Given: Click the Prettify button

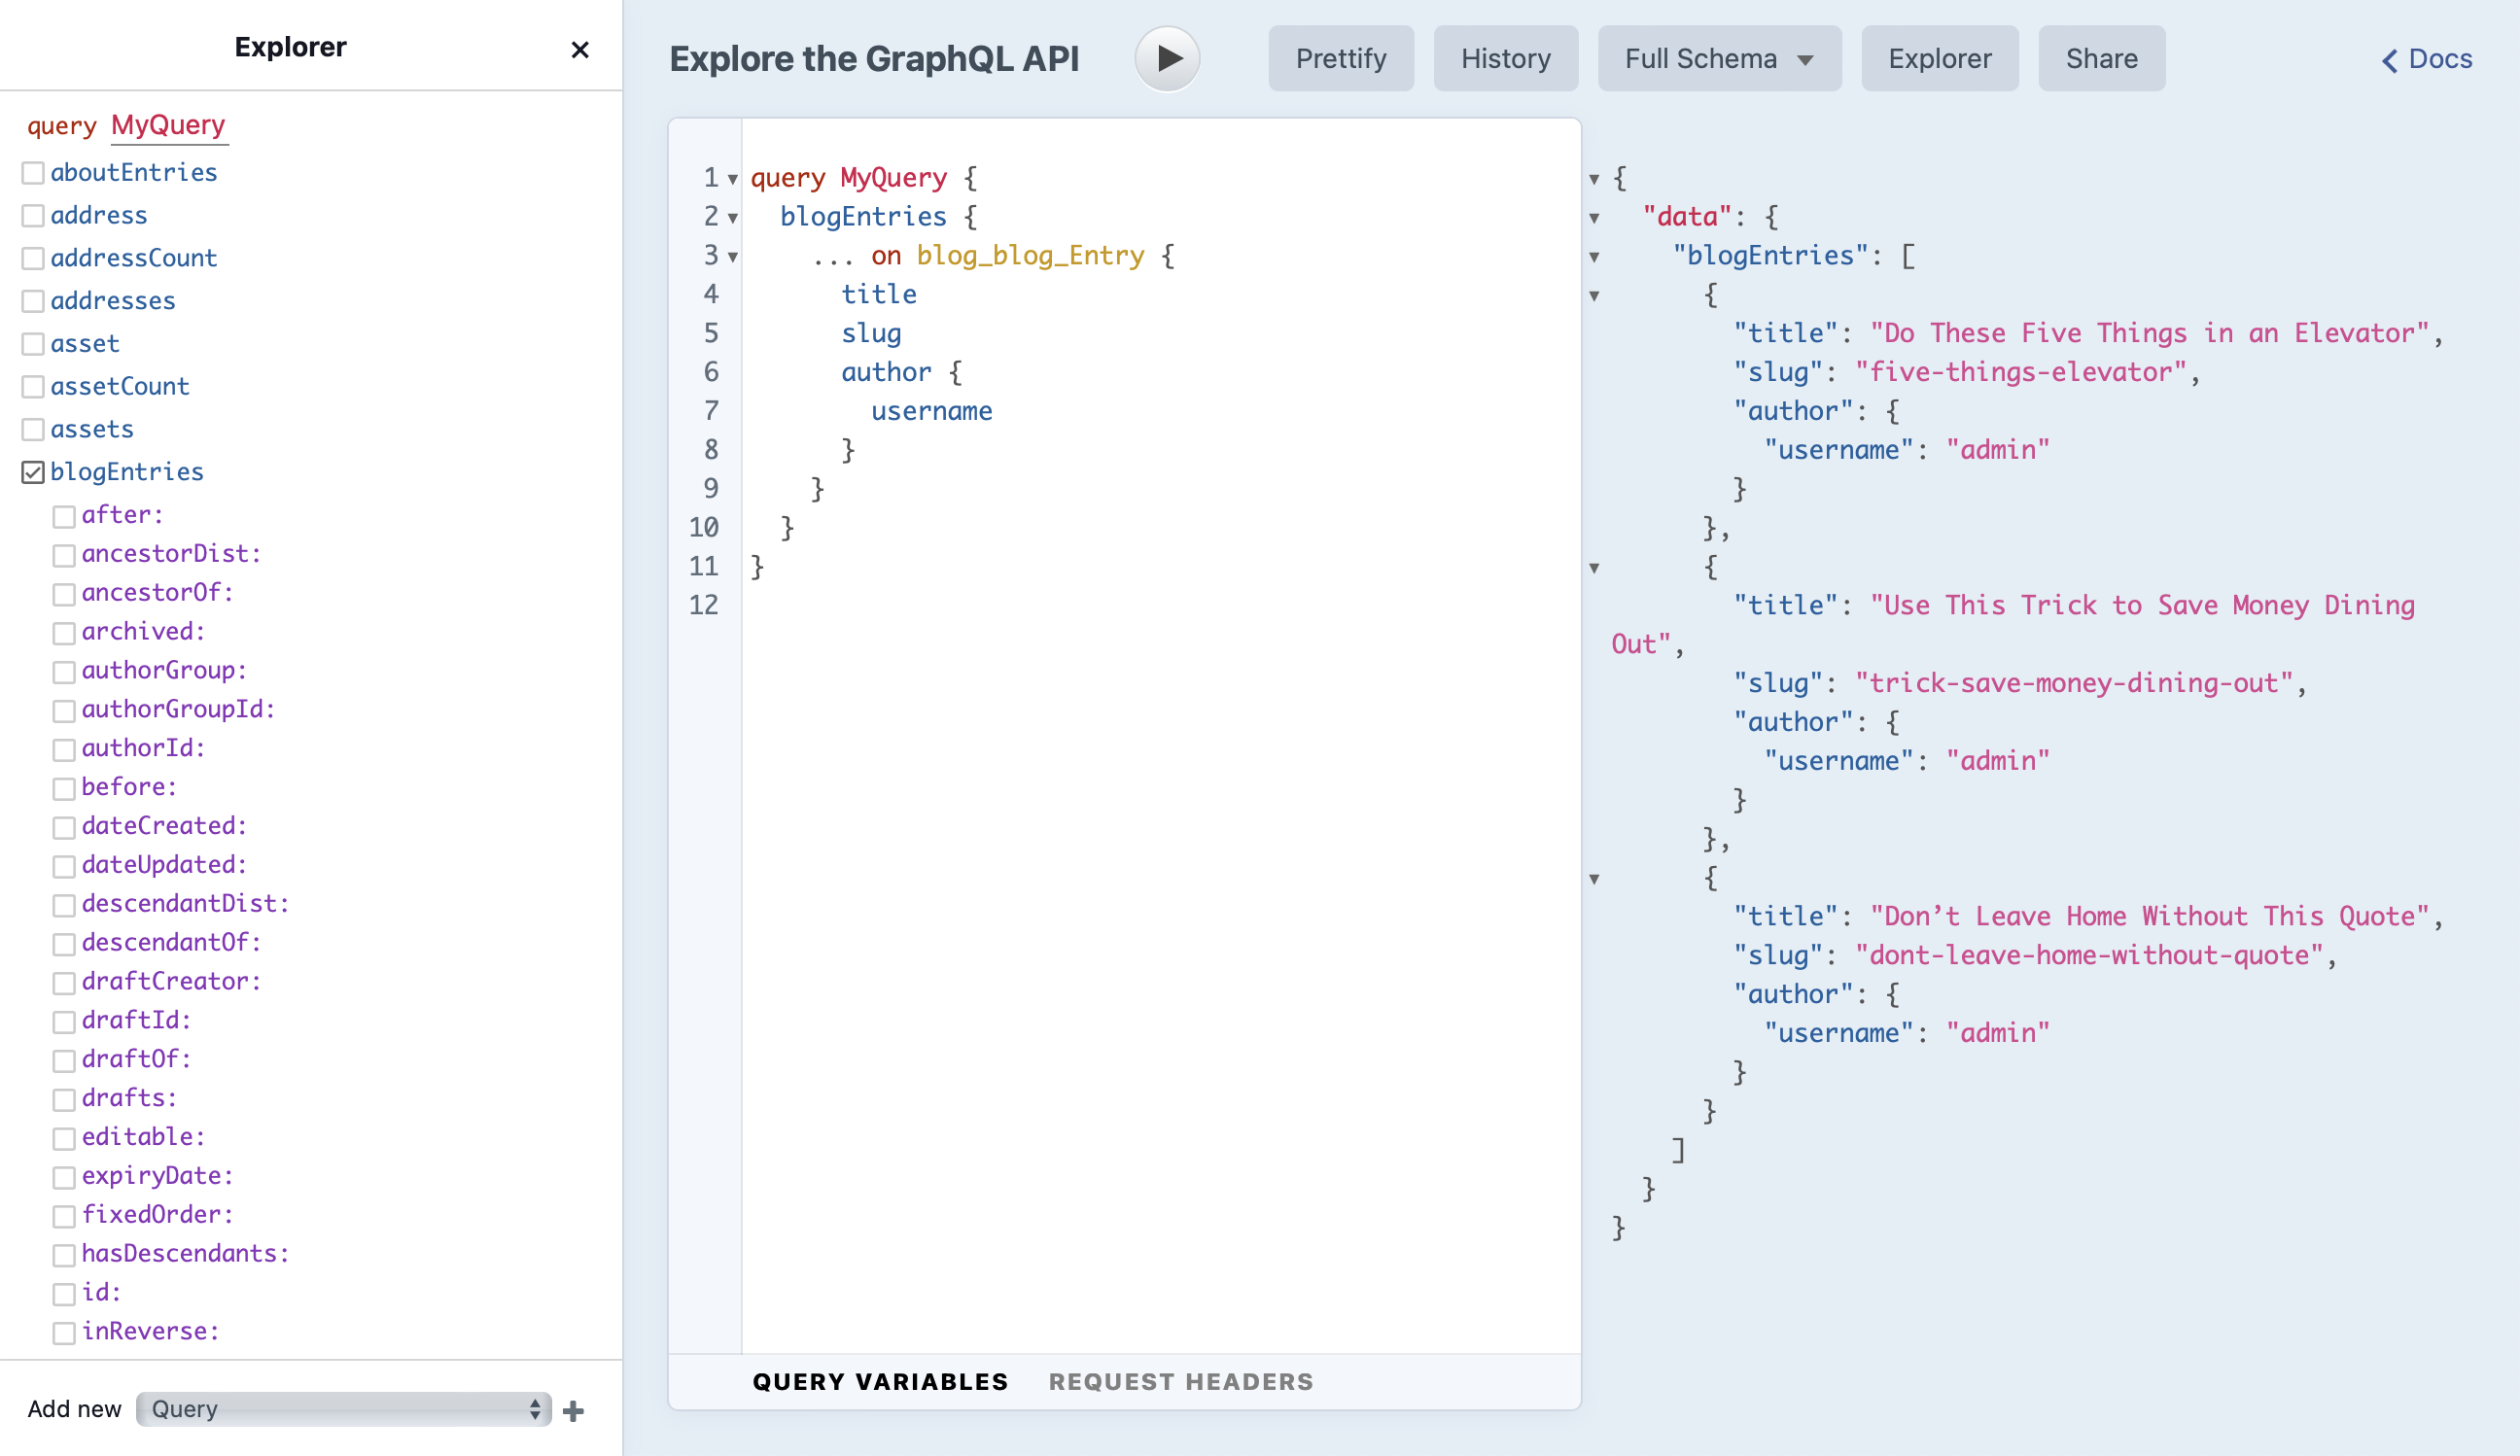Looking at the screenshot, I should [x=1341, y=58].
